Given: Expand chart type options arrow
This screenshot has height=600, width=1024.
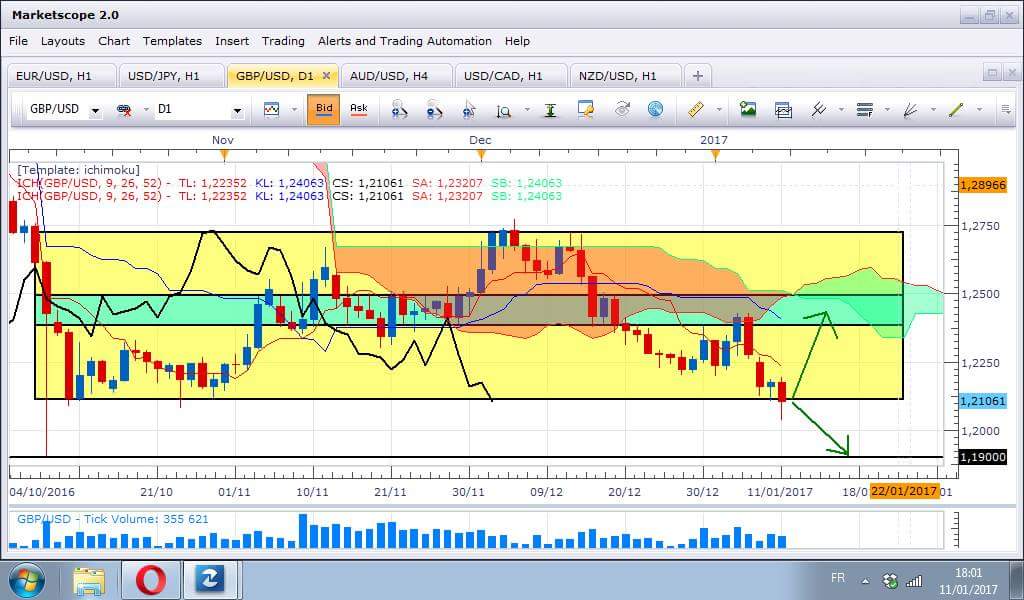Looking at the screenshot, I should (x=293, y=110).
